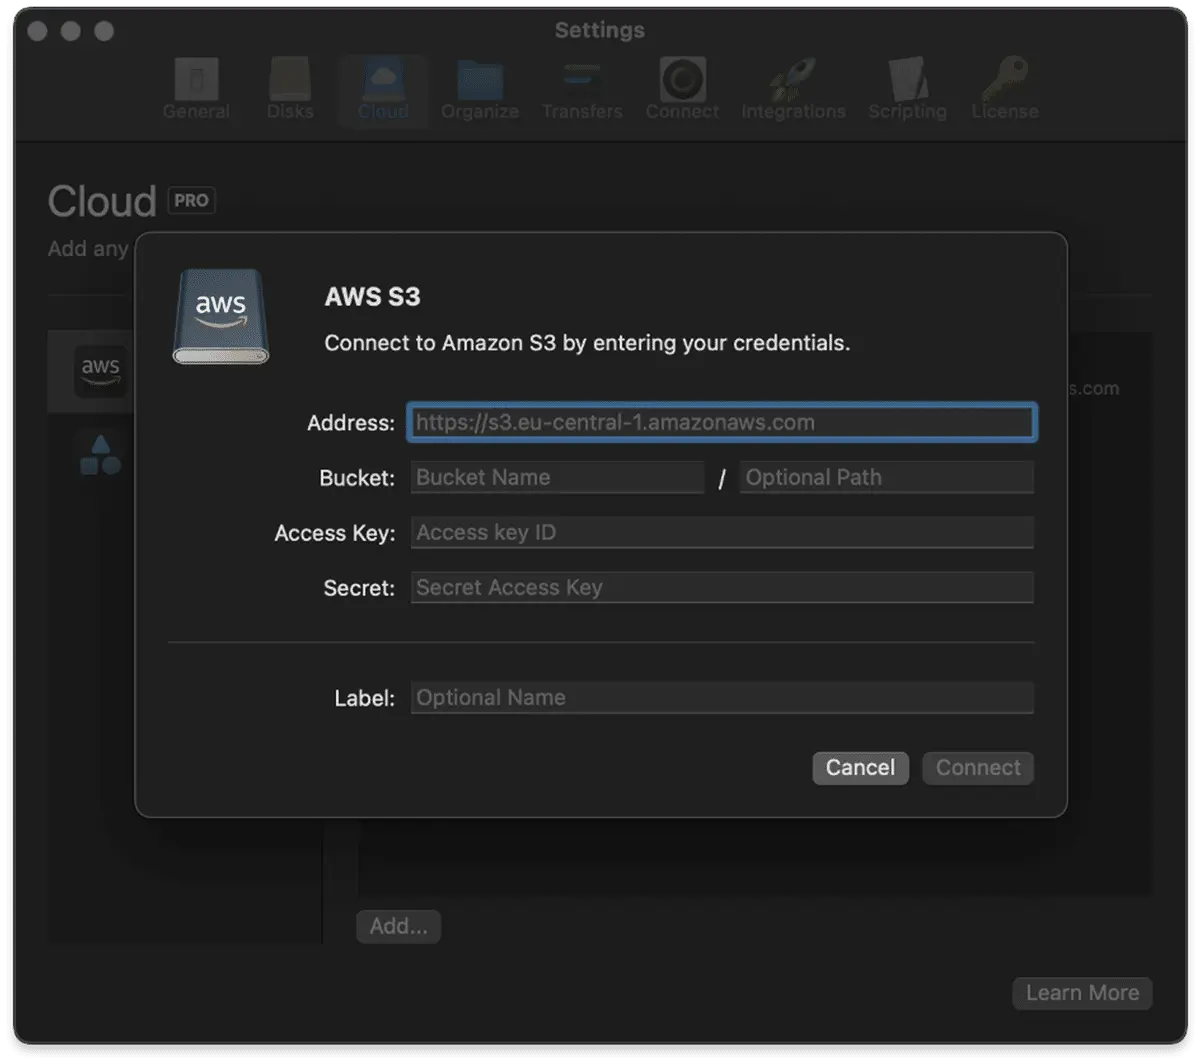Focus the Address input field
1200x1063 pixels.
pyautogui.click(x=721, y=423)
